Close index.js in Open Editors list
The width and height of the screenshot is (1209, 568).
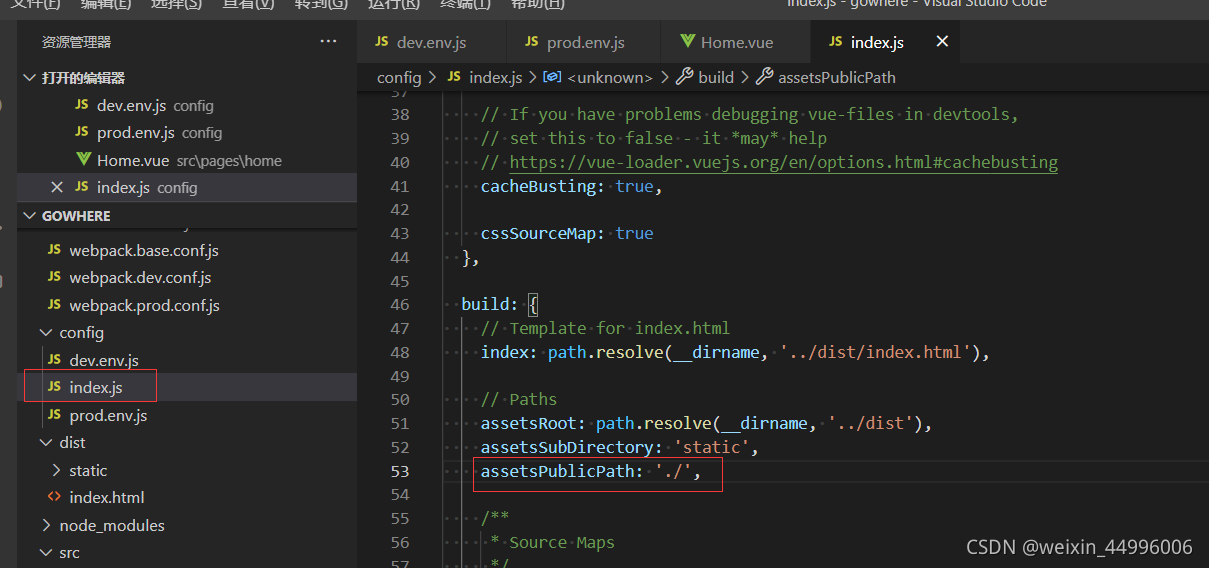pos(57,187)
